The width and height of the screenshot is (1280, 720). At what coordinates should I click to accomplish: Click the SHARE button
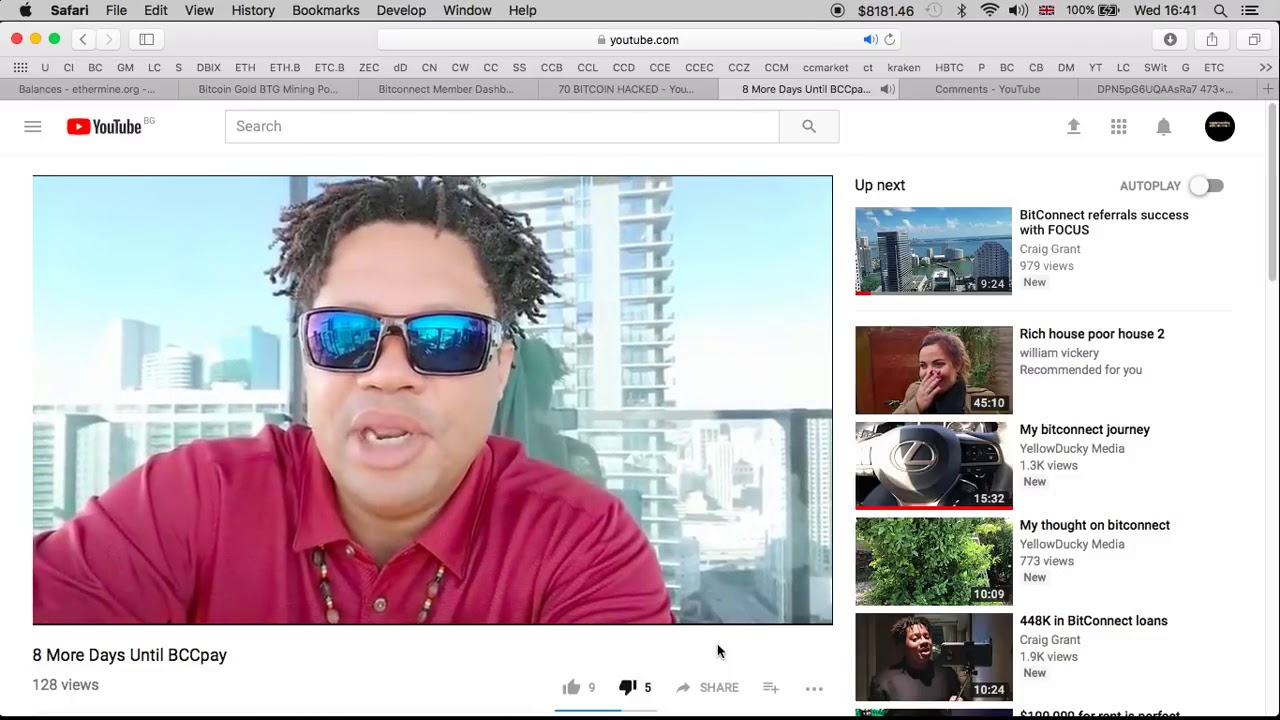708,687
